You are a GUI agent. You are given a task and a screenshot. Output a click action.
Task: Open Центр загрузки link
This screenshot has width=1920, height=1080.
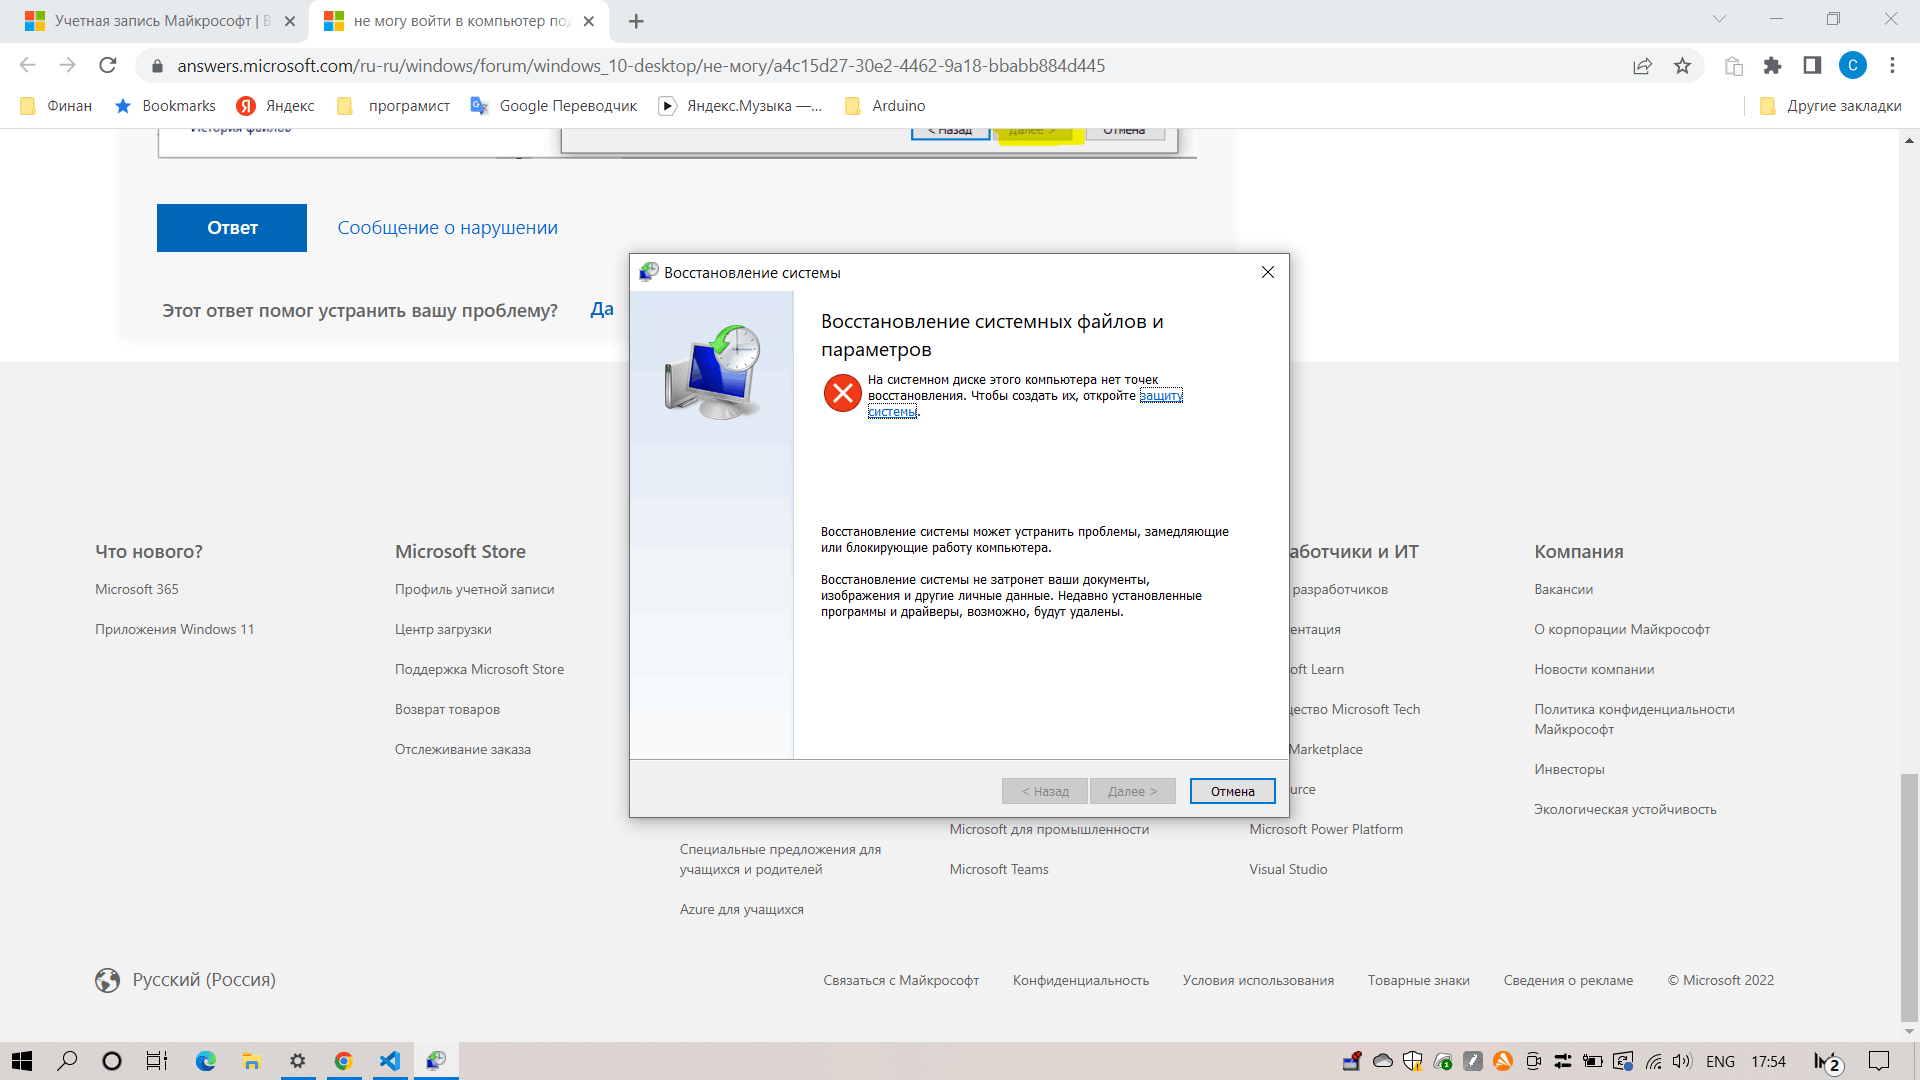click(x=443, y=629)
